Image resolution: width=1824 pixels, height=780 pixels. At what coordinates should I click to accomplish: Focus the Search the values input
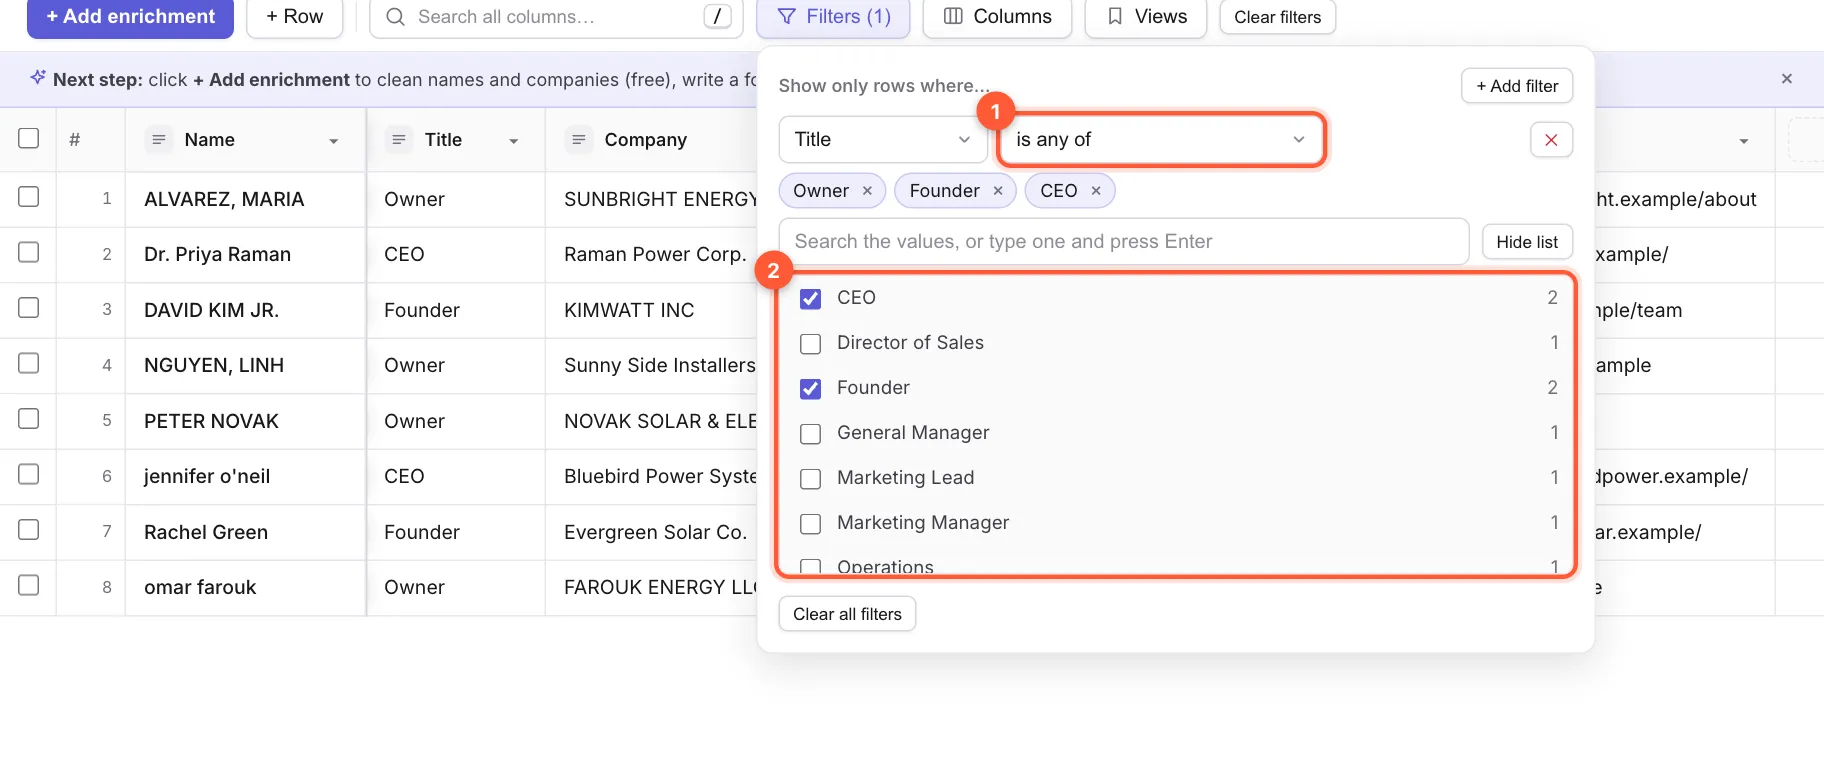(1124, 242)
